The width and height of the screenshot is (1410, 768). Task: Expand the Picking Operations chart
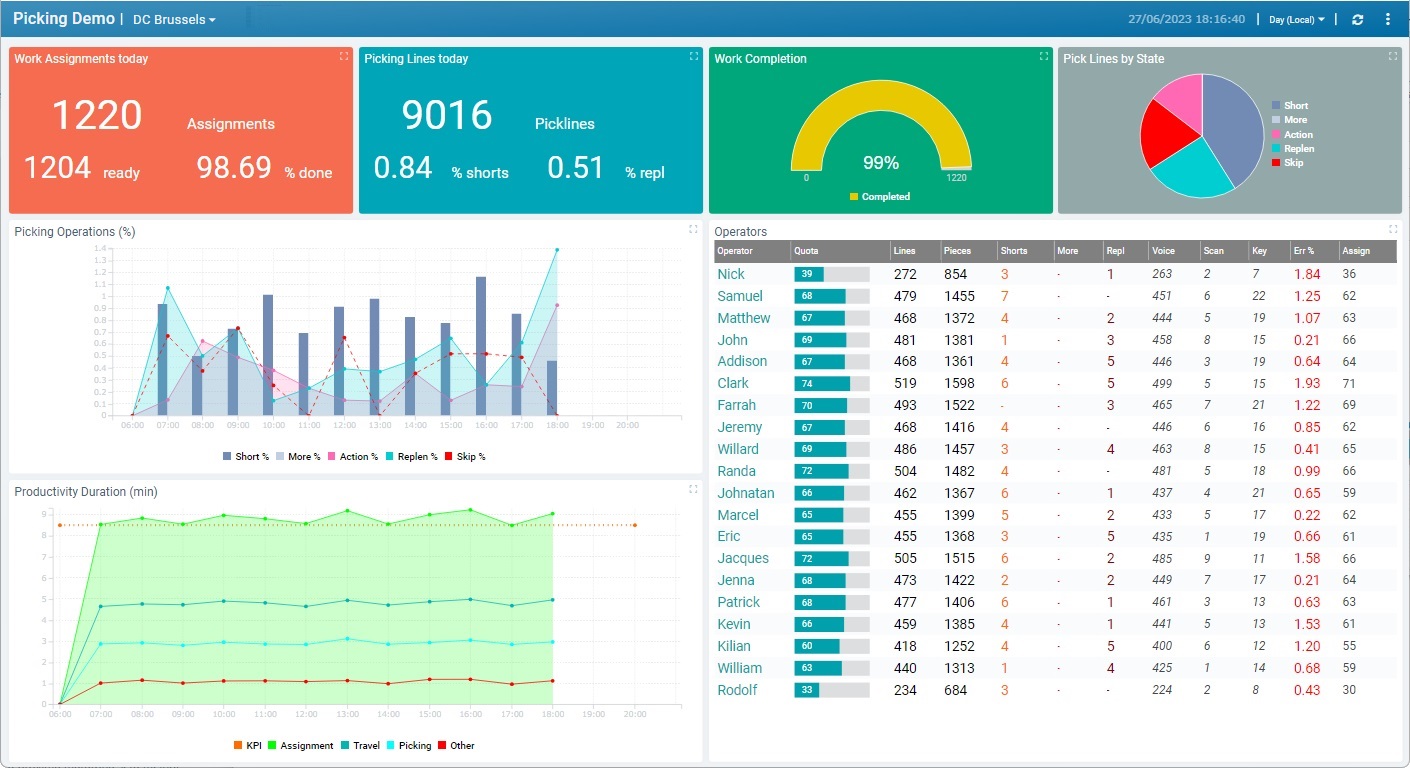pyautogui.click(x=693, y=228)
